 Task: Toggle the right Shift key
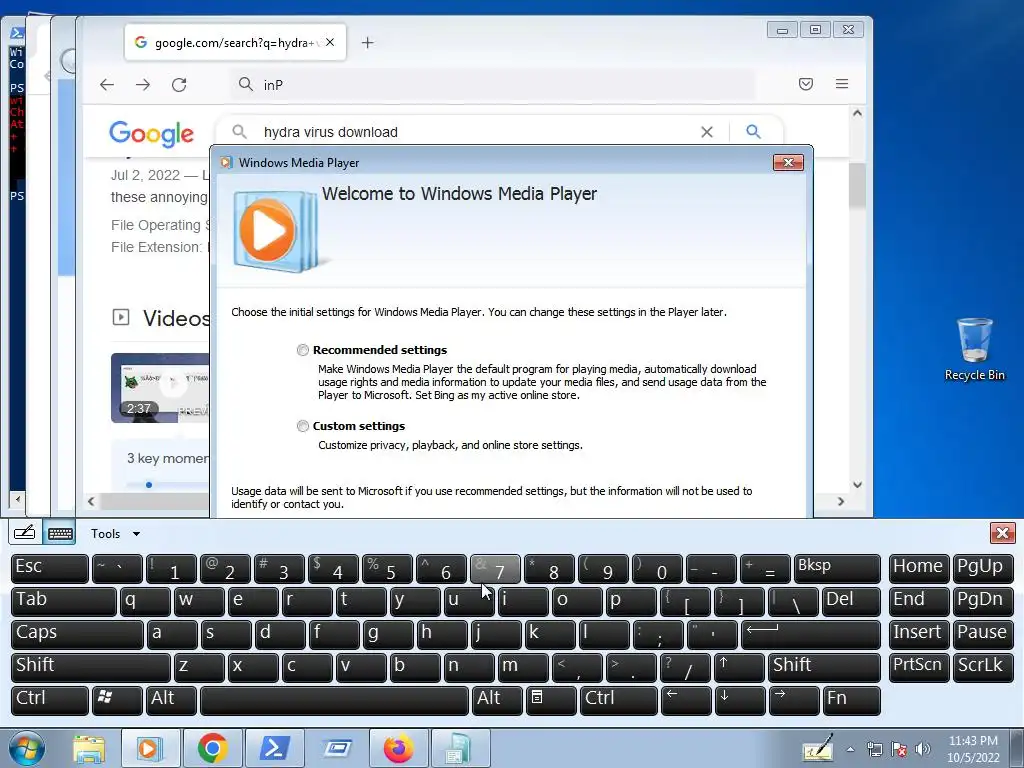[x=824, y=667]
